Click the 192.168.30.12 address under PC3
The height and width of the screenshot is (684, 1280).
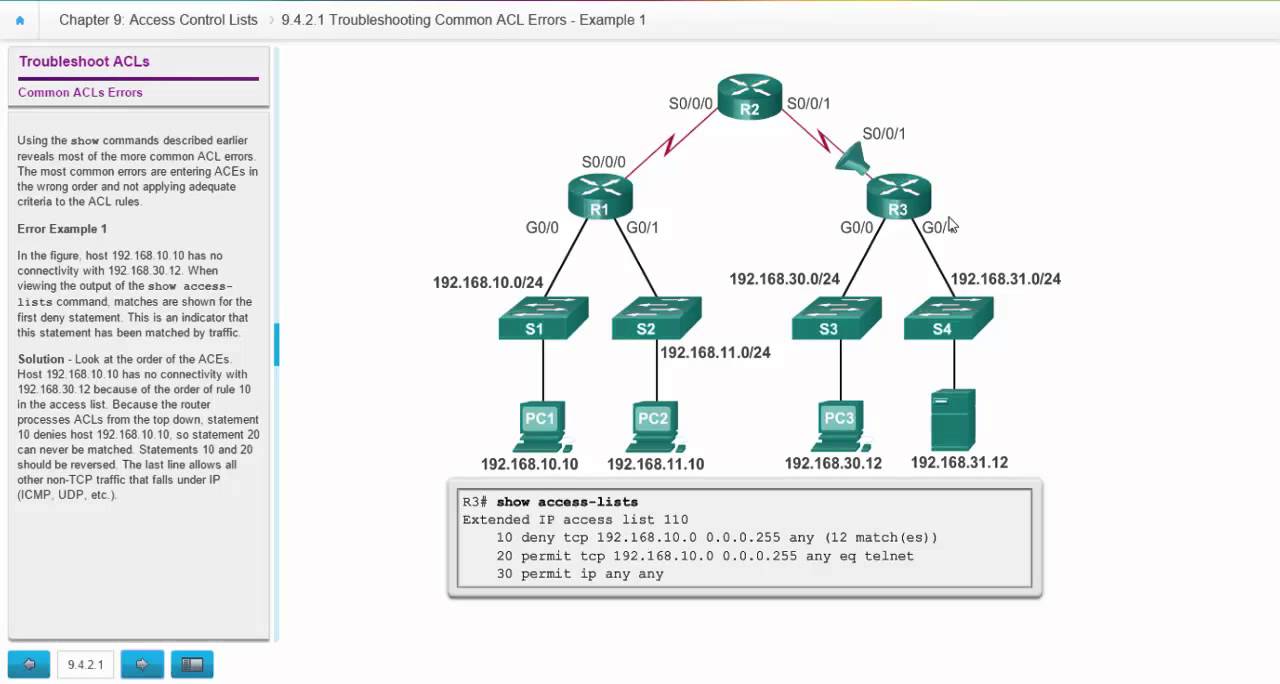tap(833, 463)
